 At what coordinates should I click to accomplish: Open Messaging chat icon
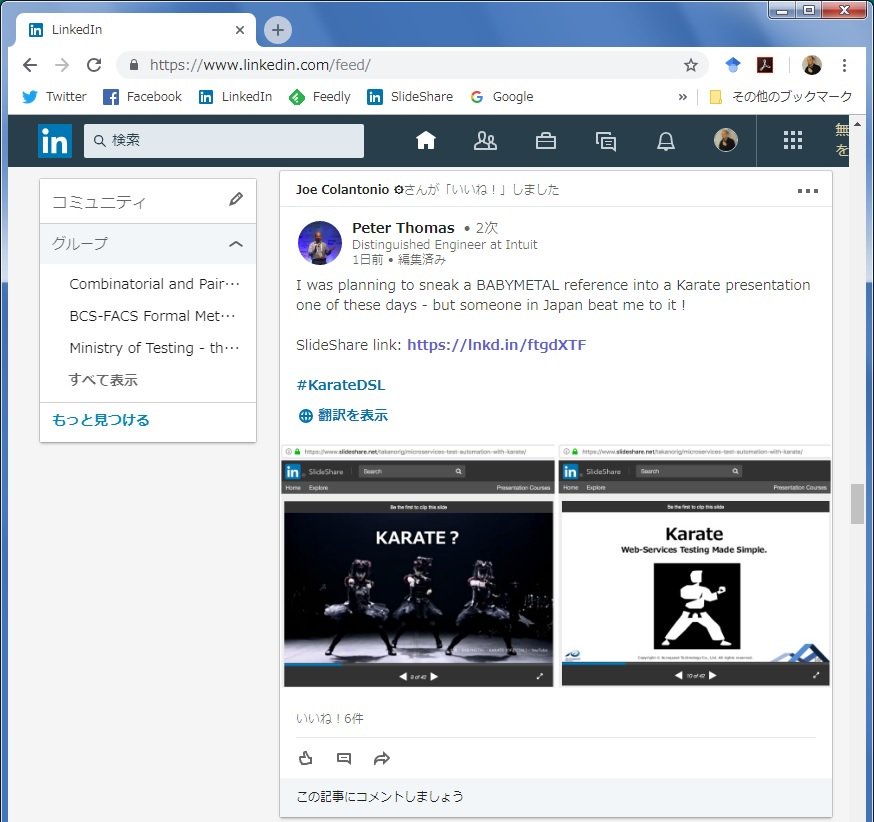point(605,141)
